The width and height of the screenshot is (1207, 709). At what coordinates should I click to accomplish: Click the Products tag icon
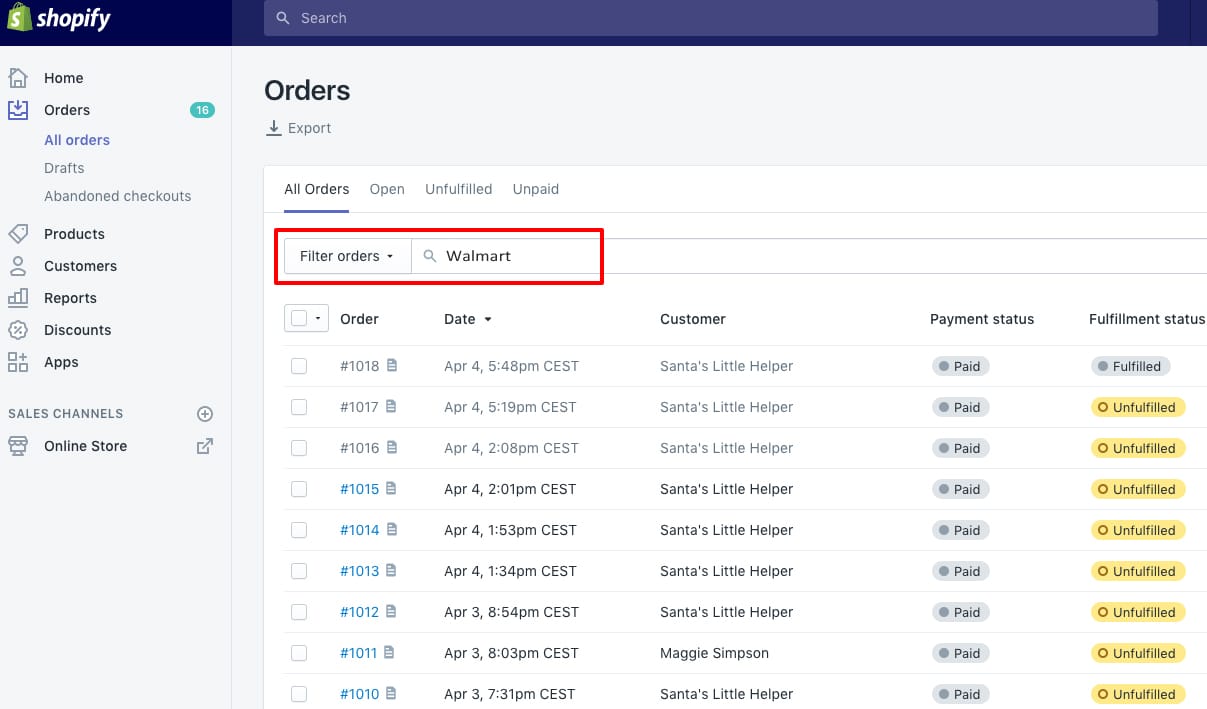18,234
